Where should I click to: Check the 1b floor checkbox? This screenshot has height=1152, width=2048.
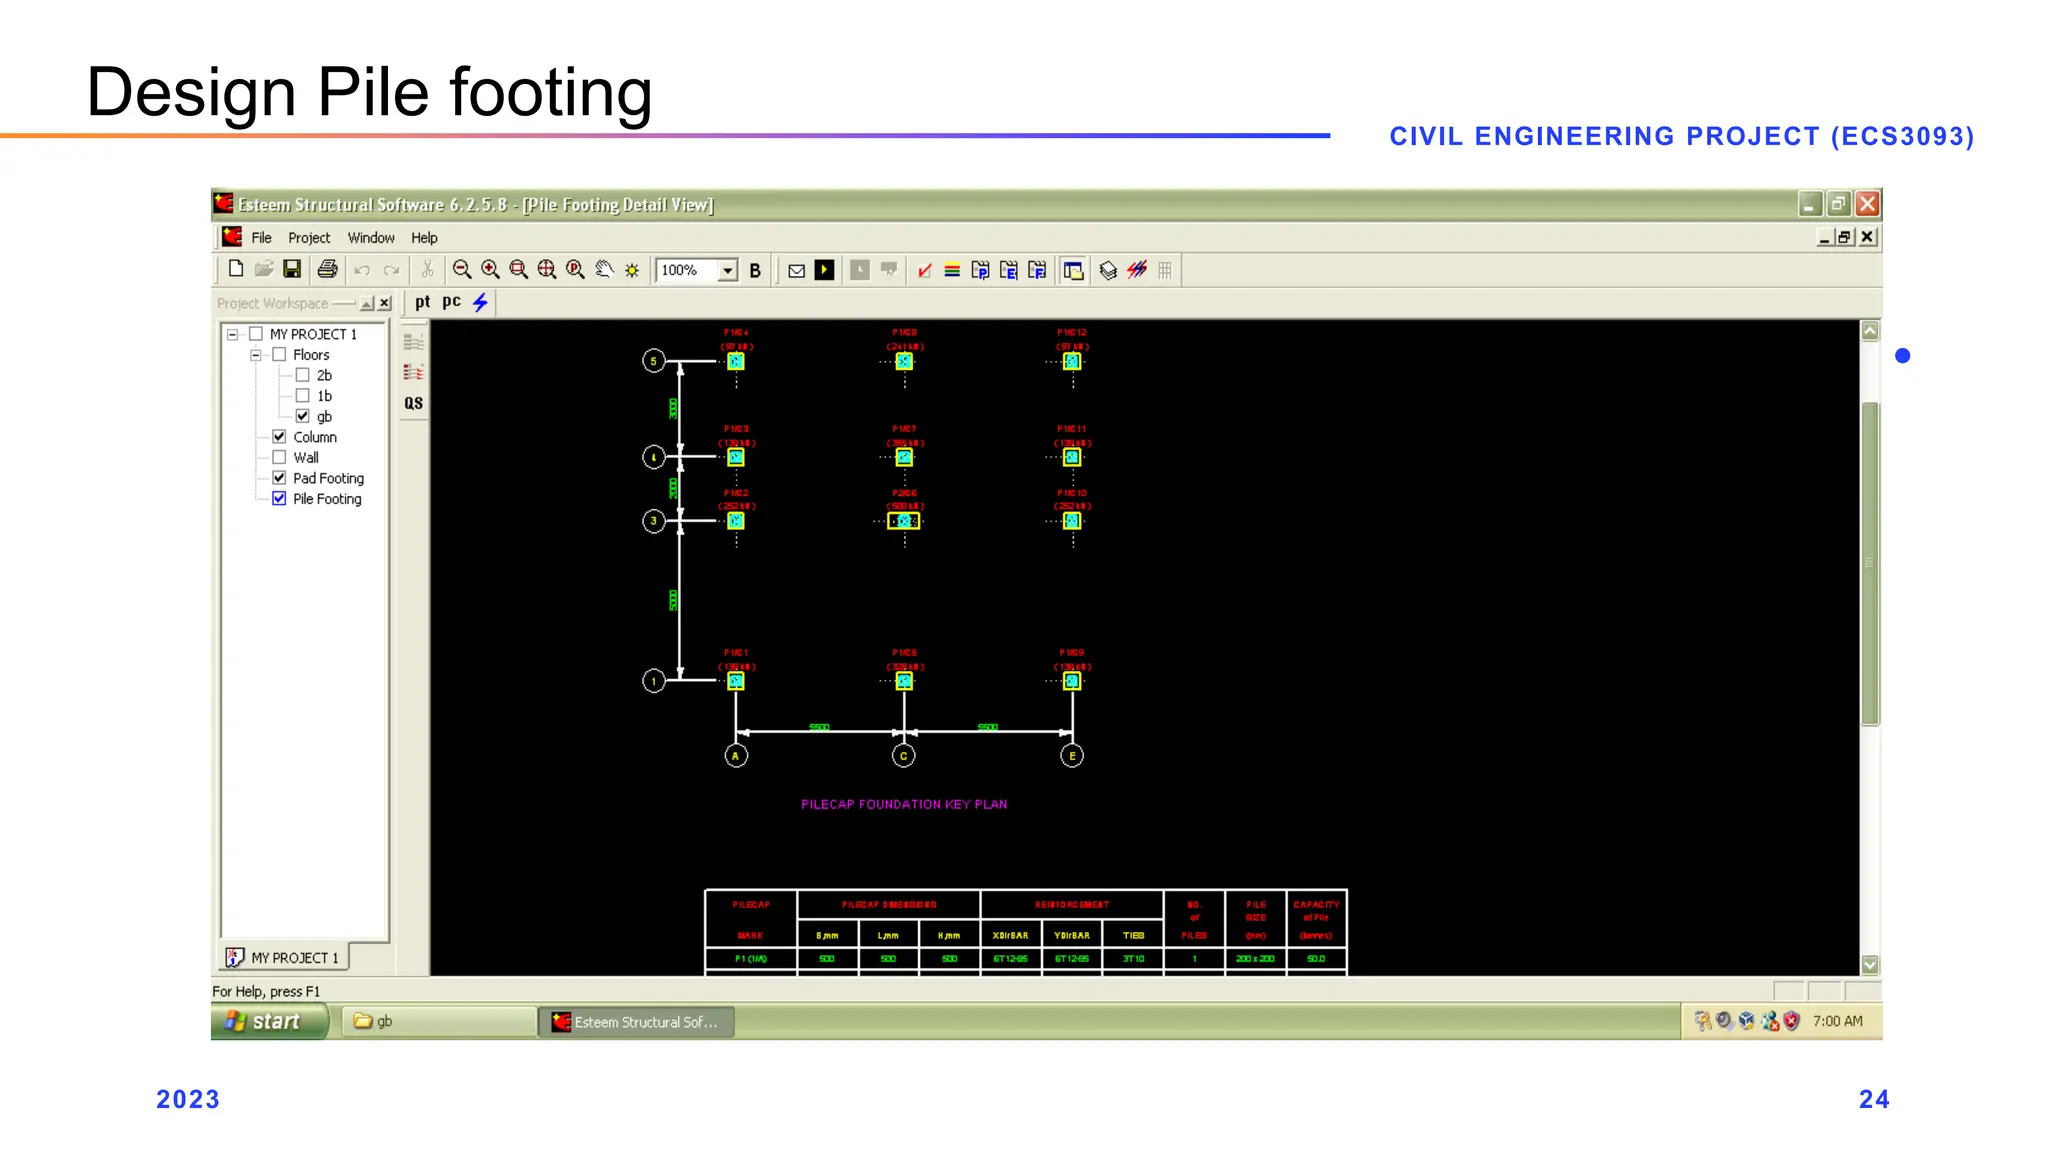click(x=302, y=396)
